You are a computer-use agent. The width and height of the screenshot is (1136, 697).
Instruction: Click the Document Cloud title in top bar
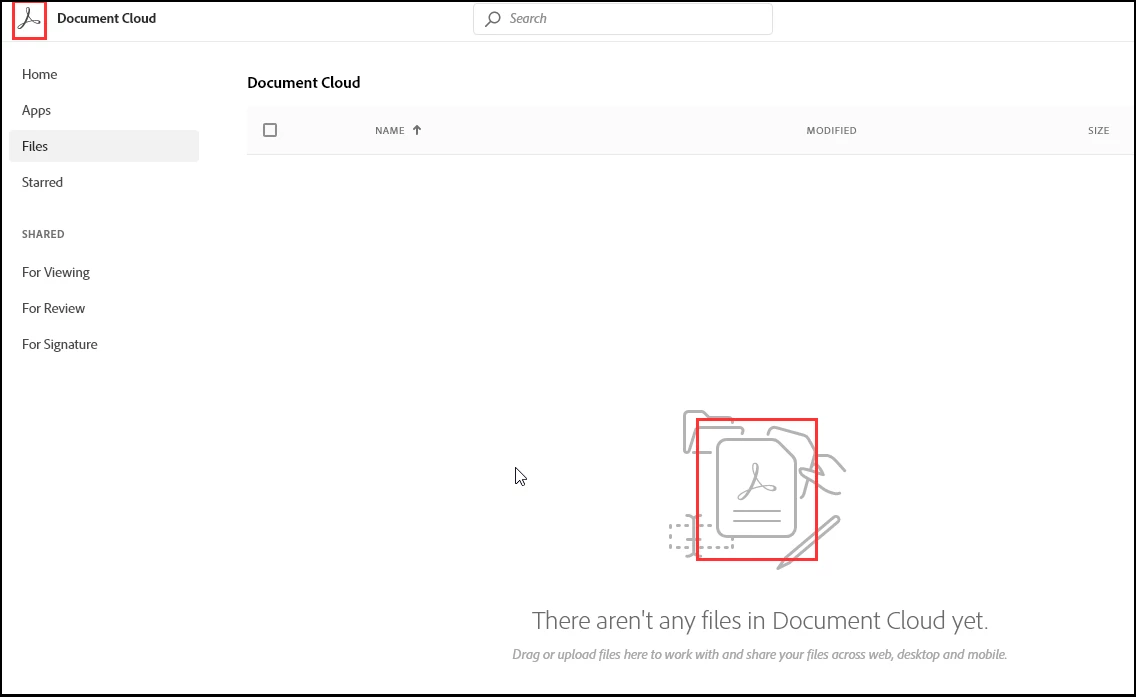point(106,18)
